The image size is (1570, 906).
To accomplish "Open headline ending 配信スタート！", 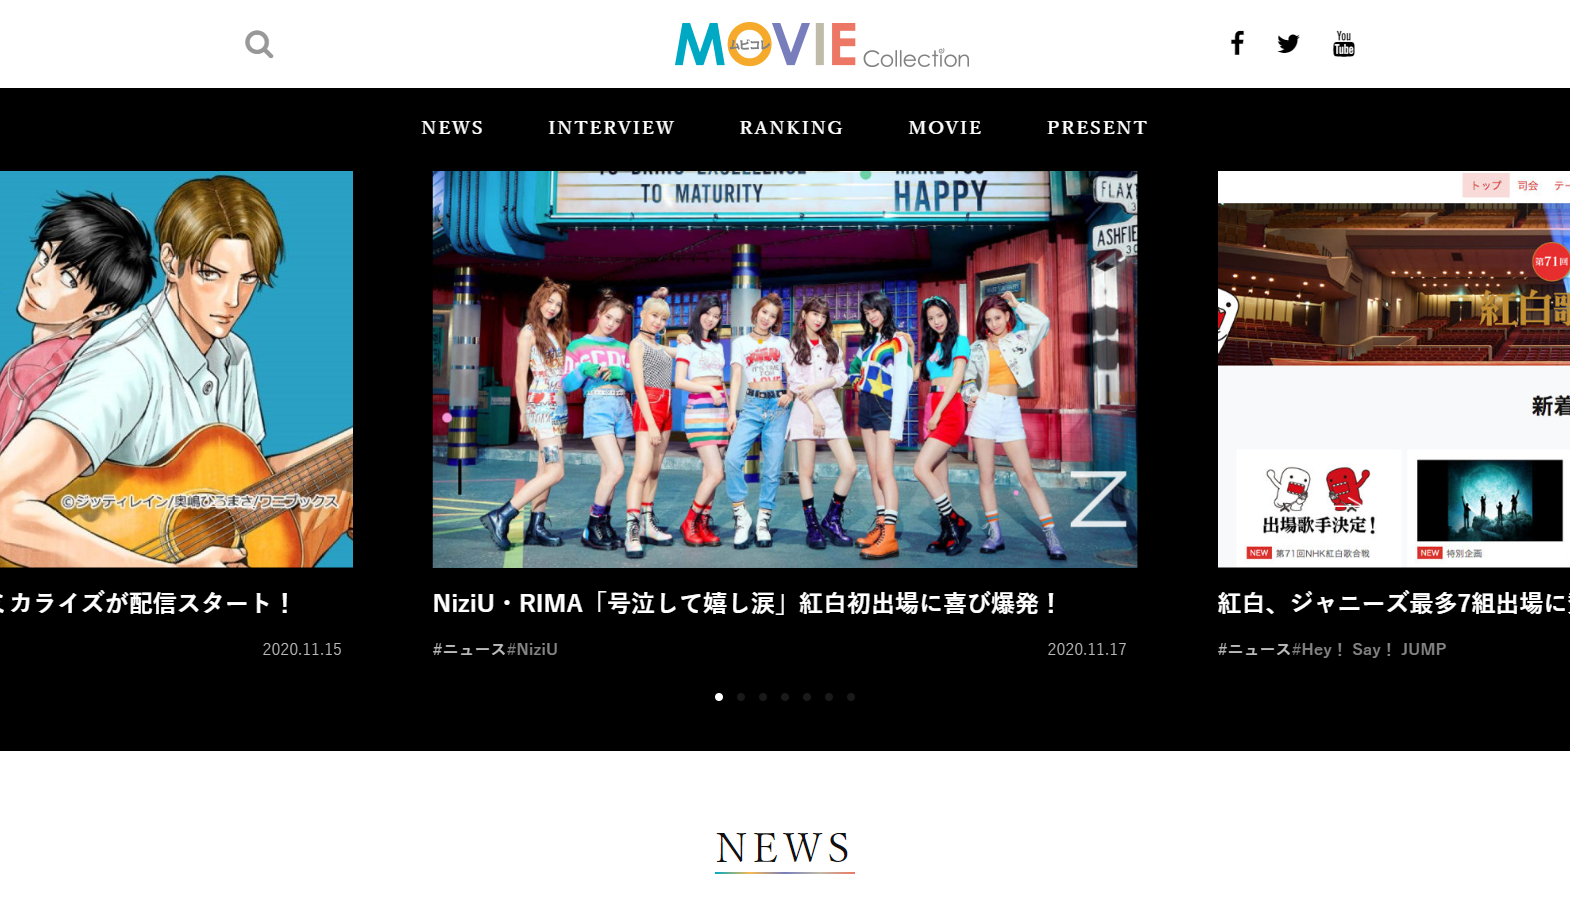I will (x=147, y=603).
